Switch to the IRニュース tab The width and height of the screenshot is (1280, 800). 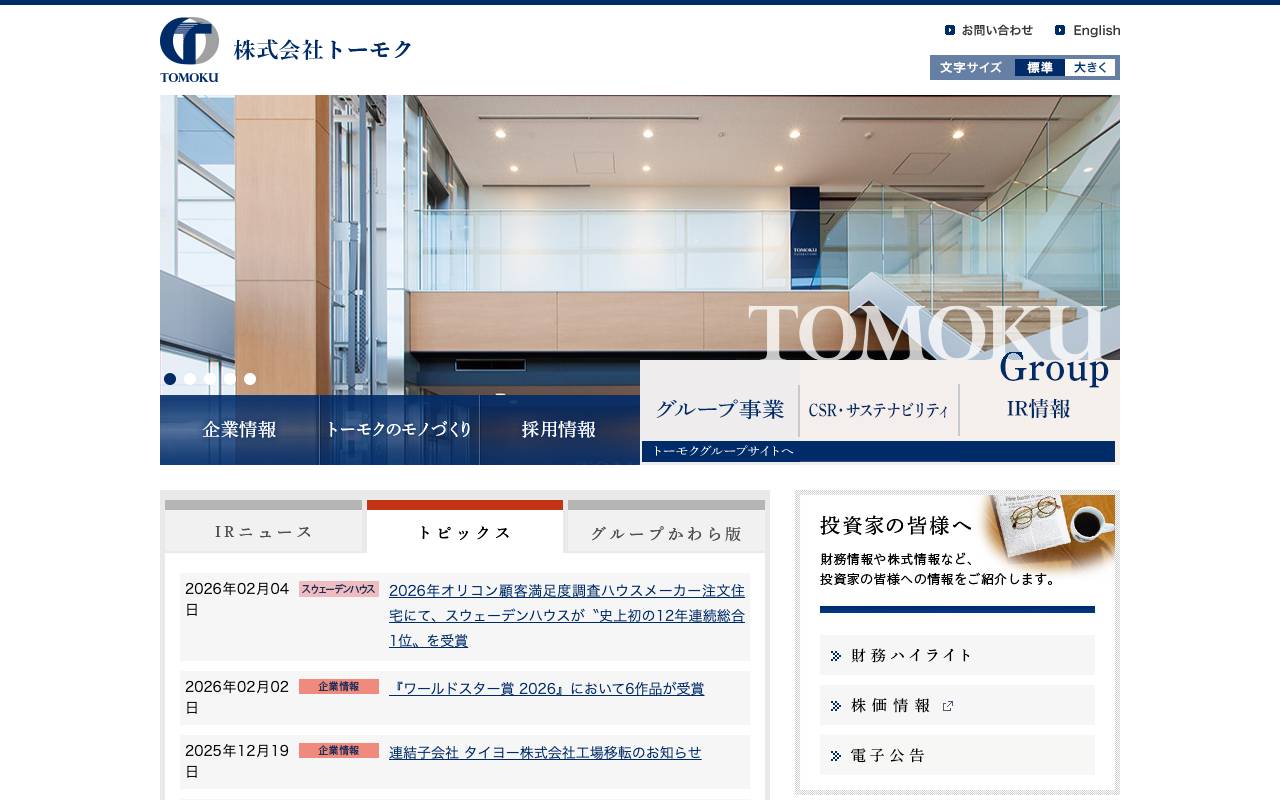[x=263, y=531]
